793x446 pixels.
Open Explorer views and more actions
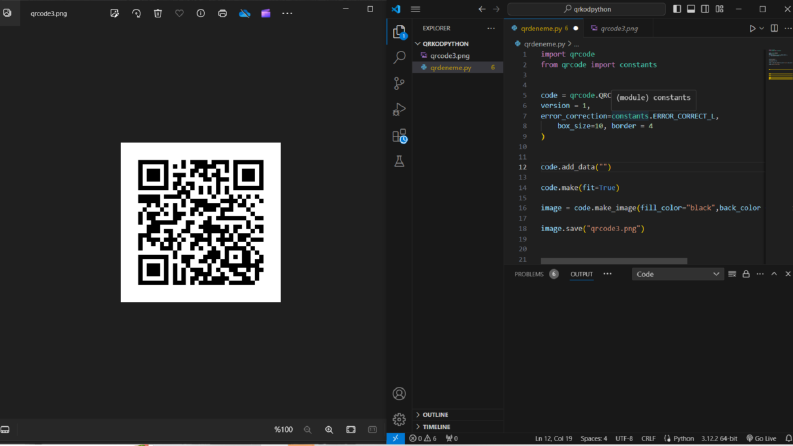point(491,28)
